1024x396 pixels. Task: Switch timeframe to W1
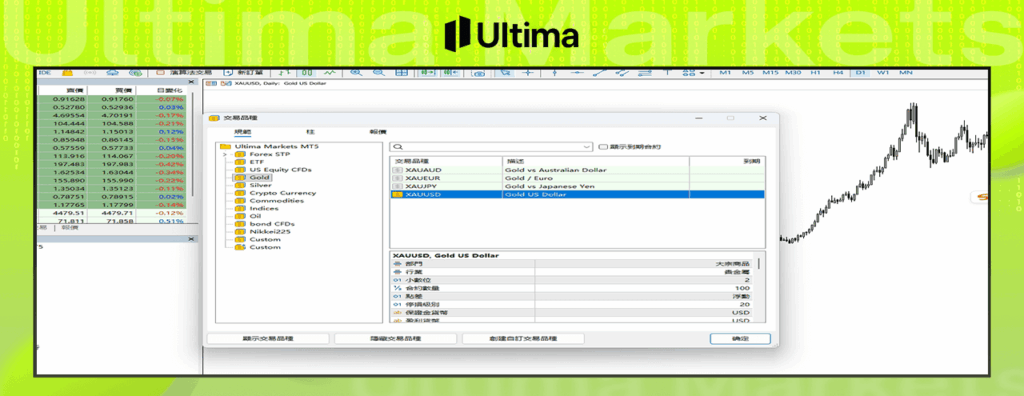[883, 73]
